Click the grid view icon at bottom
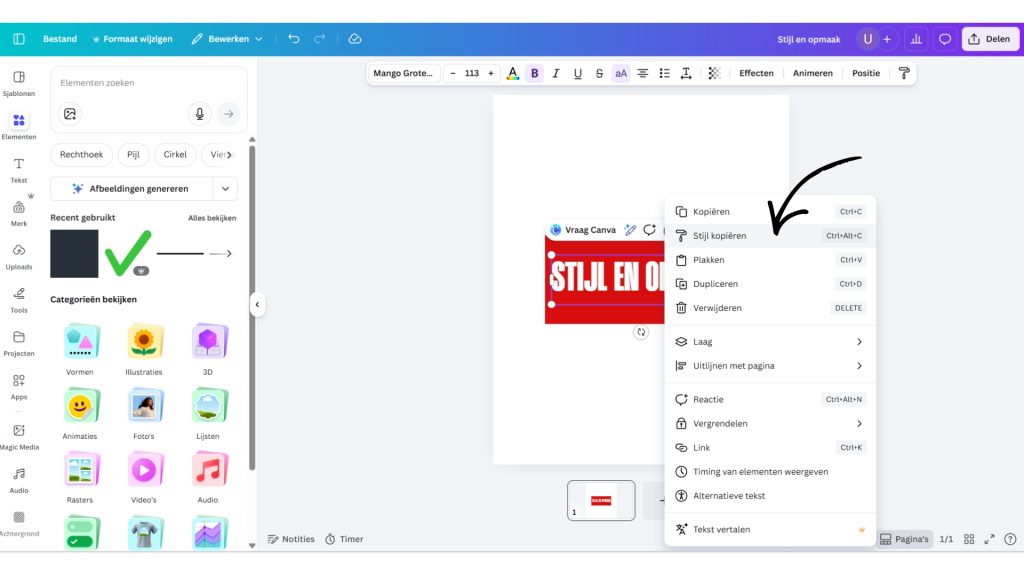Screen dimensions: 1024x576 point(969,539)
